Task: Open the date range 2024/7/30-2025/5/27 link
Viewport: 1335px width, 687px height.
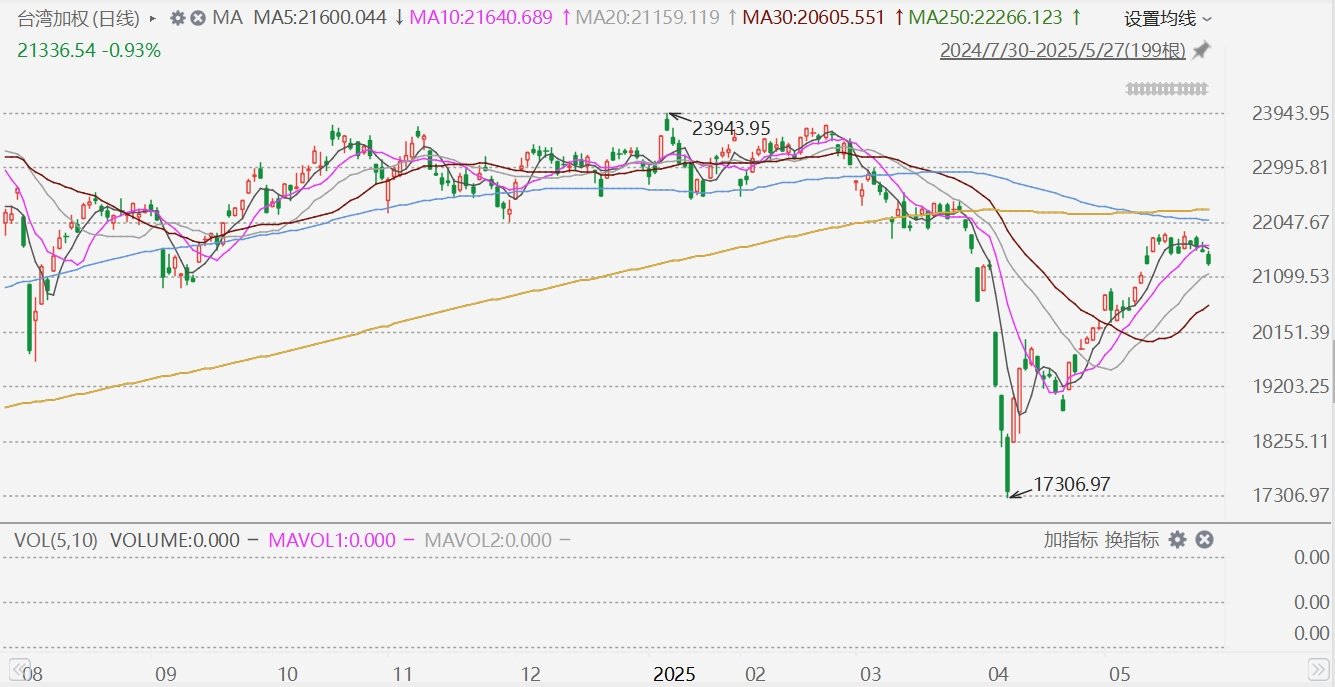Action: 1062,51
